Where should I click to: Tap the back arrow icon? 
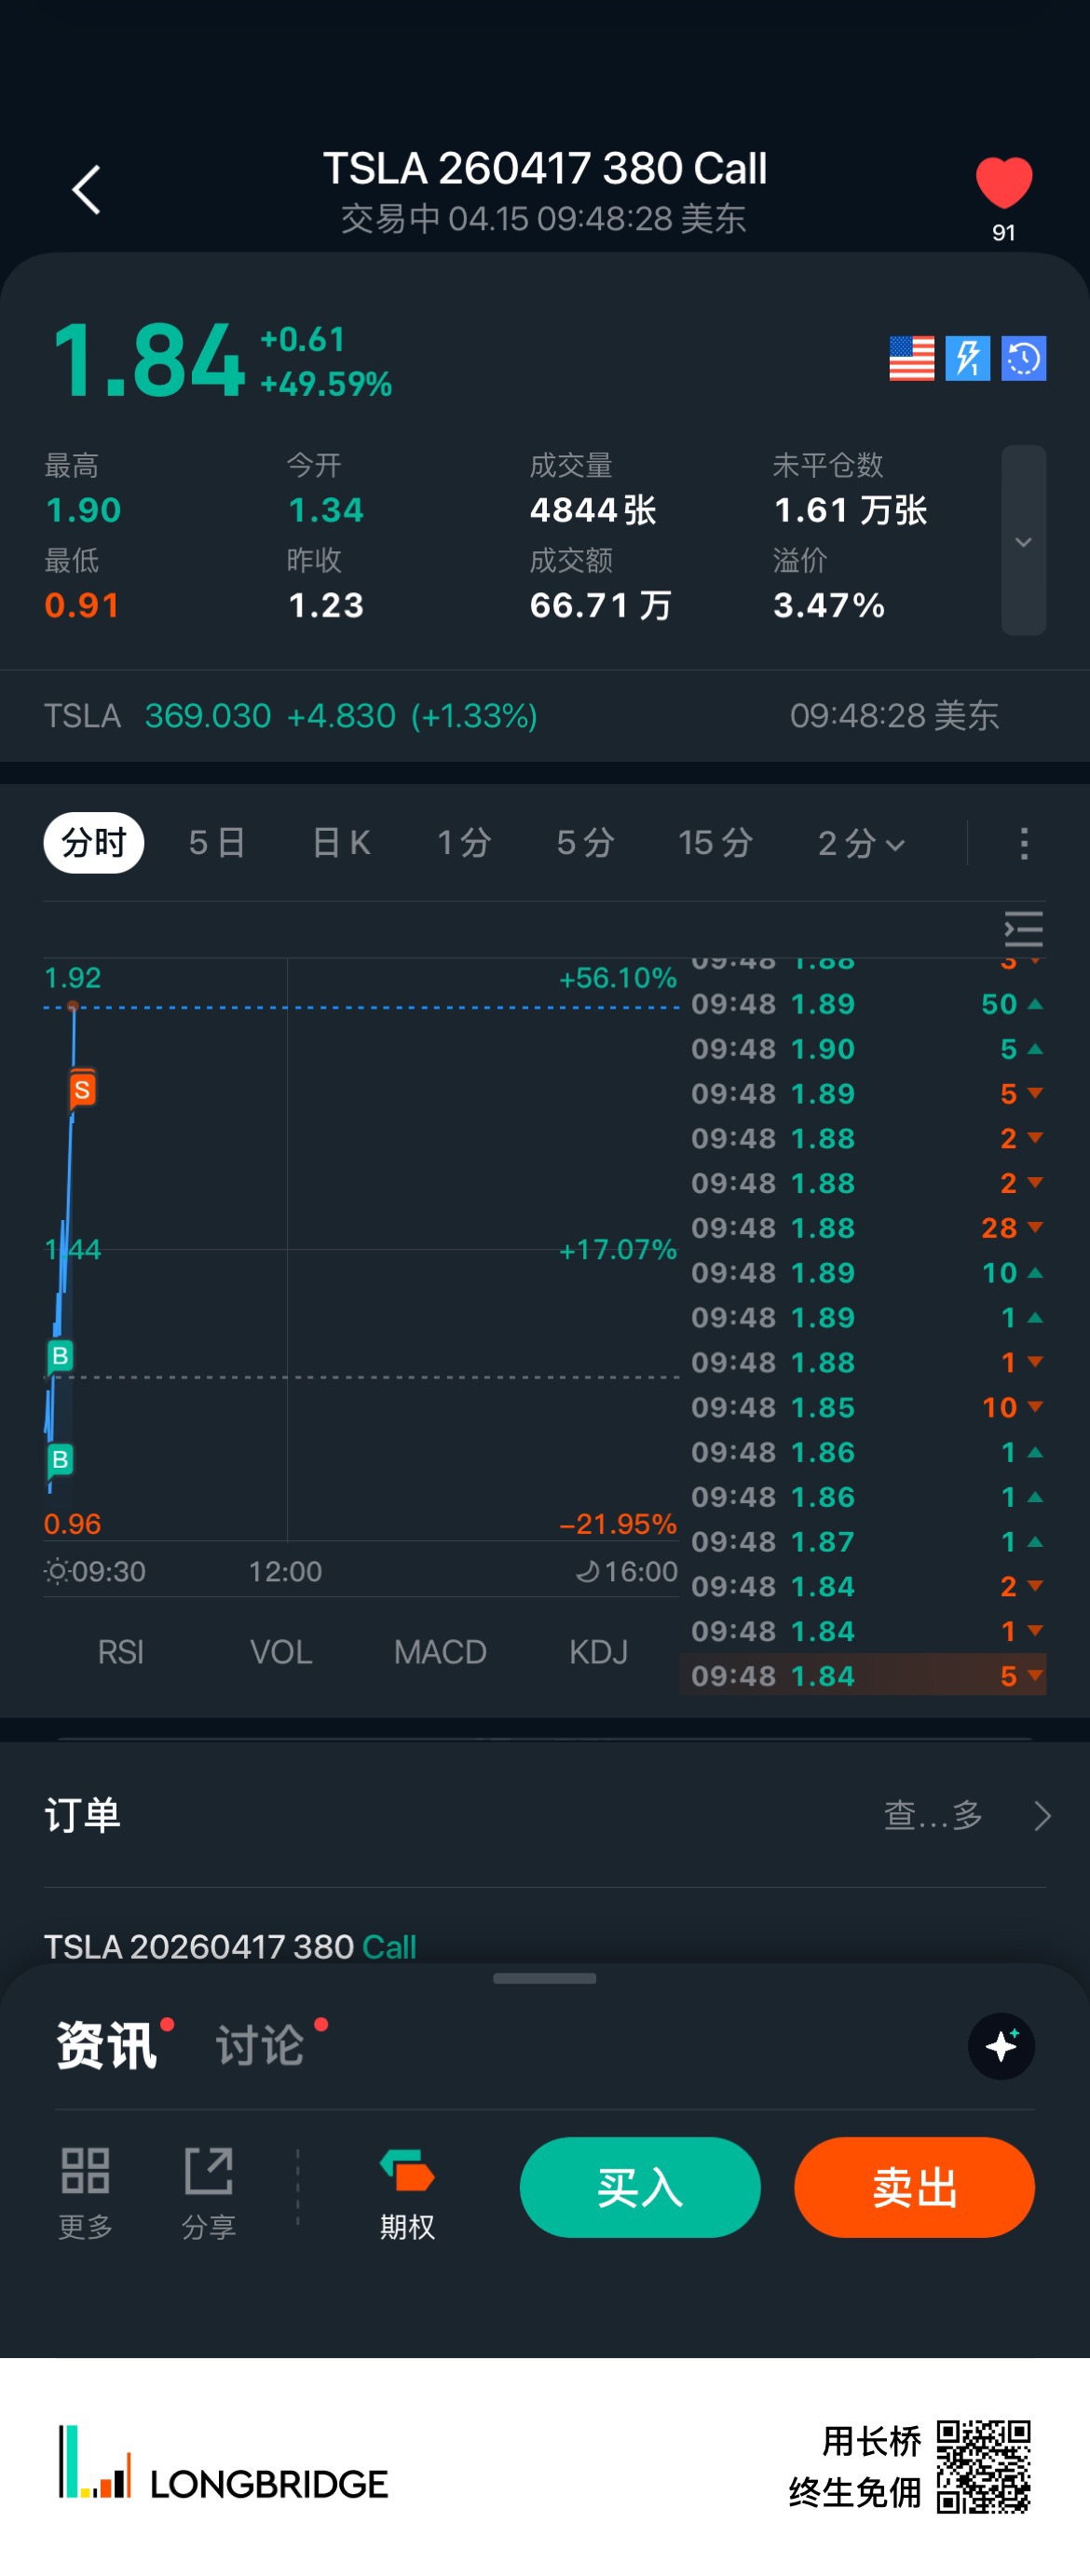pos(87,190)
